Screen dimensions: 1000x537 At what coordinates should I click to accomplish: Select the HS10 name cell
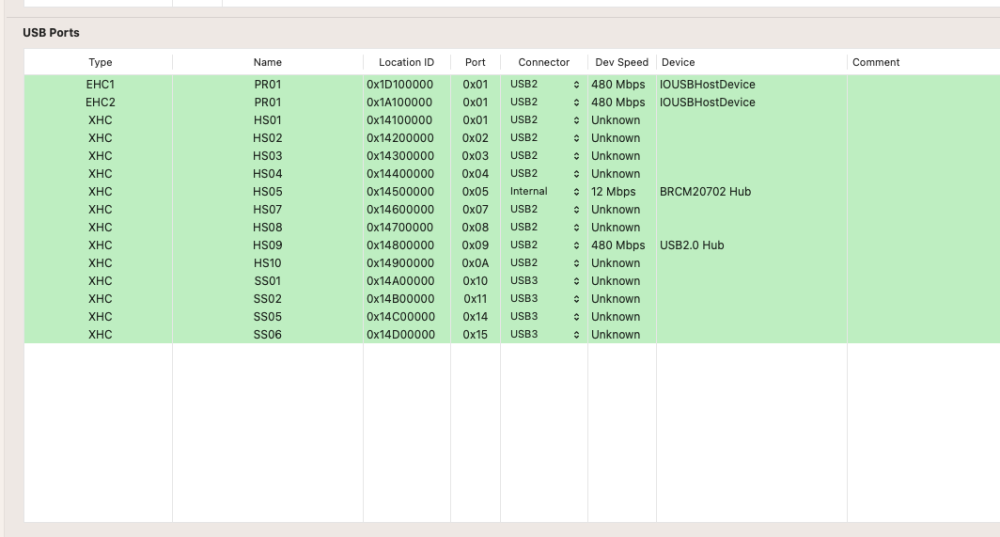pos(267,263)
